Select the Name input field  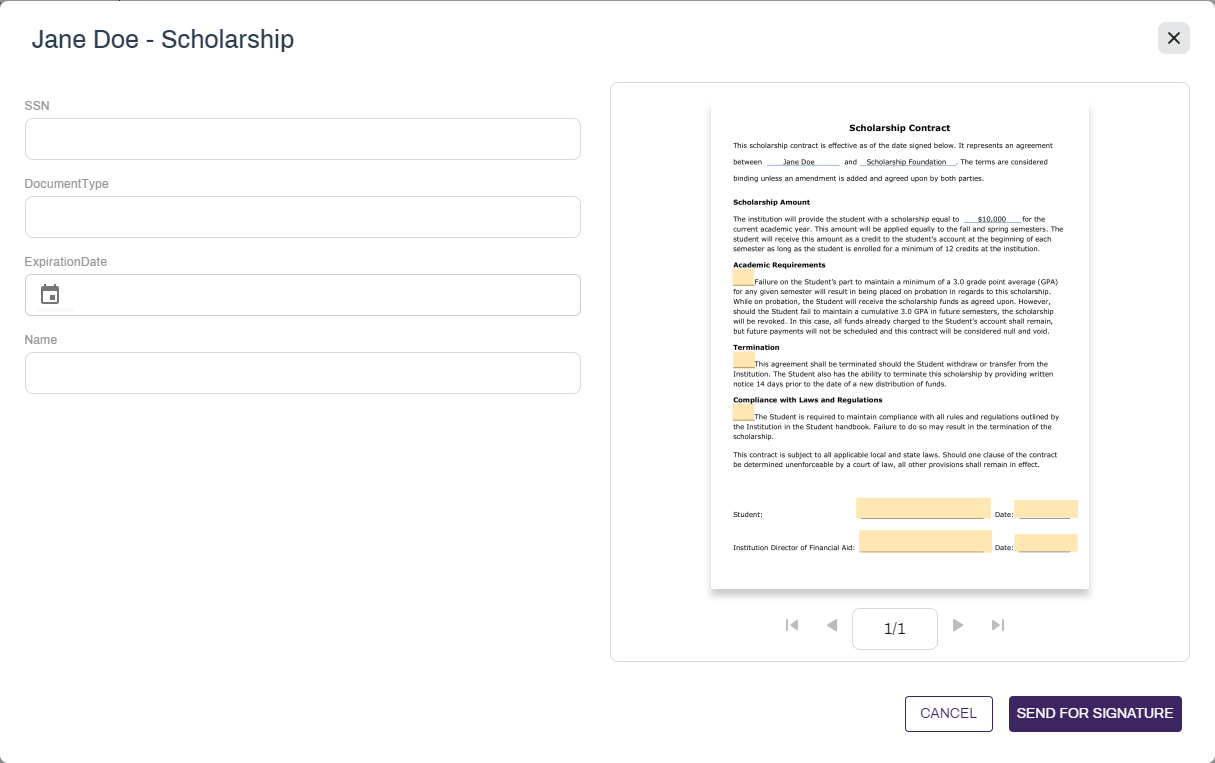pos(303,373)
